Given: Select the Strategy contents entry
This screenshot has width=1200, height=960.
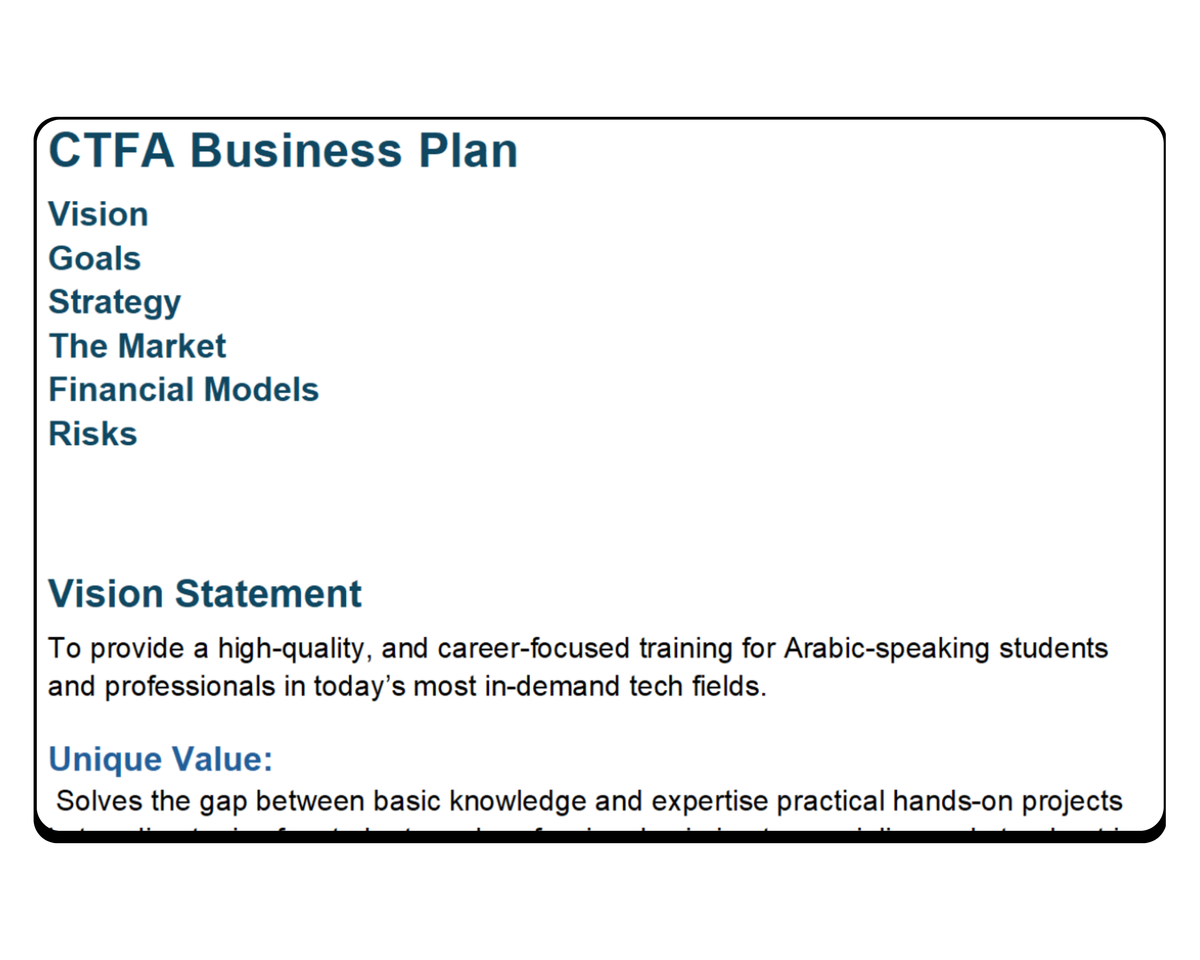Looking at the screenshot, I should coord(114,302).
